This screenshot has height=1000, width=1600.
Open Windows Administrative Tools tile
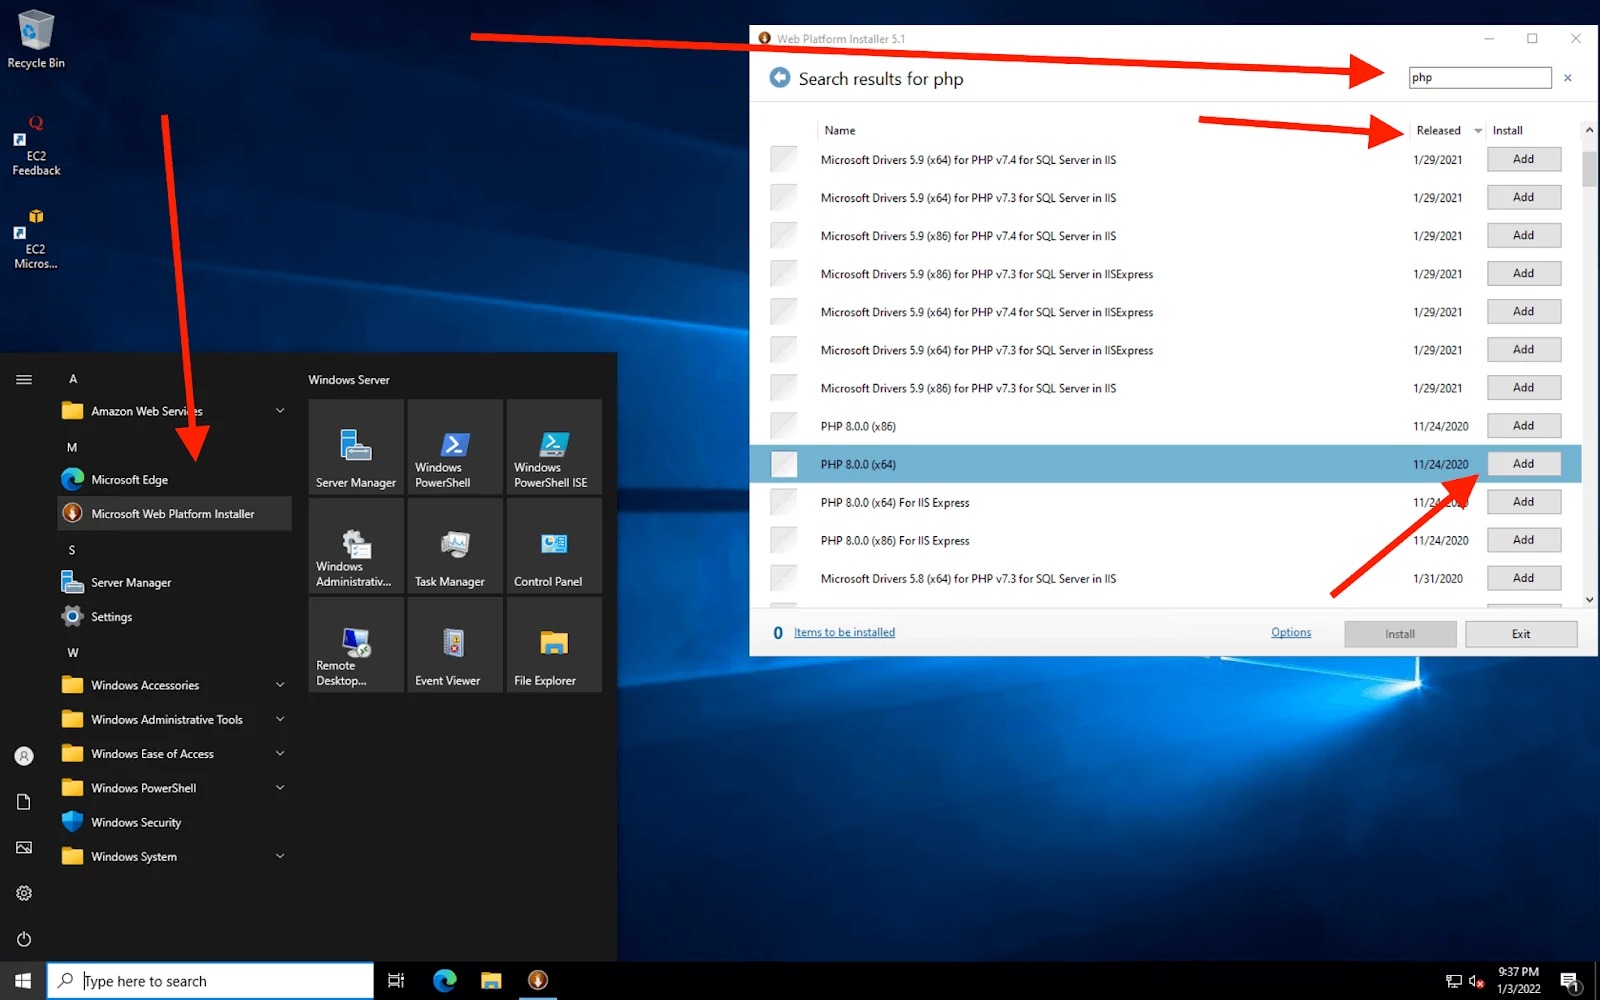point(356,545)
